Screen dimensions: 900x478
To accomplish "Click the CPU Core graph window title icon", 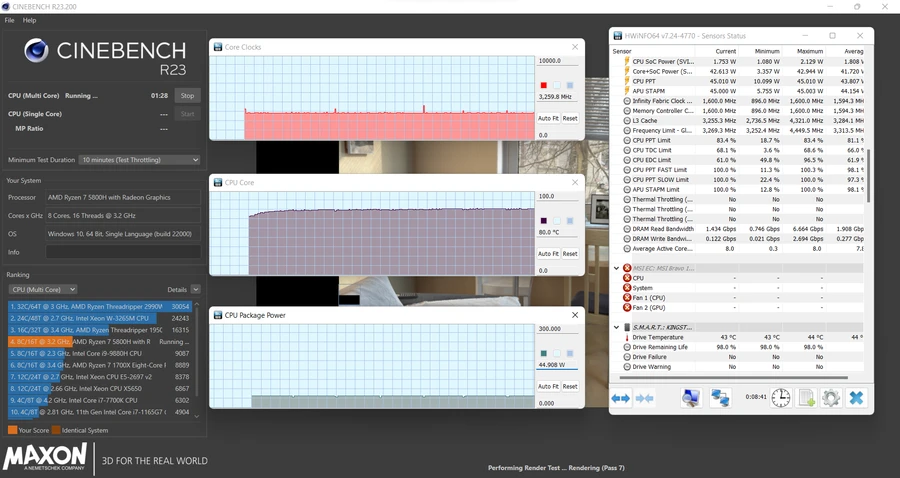I will click(218, 182).
